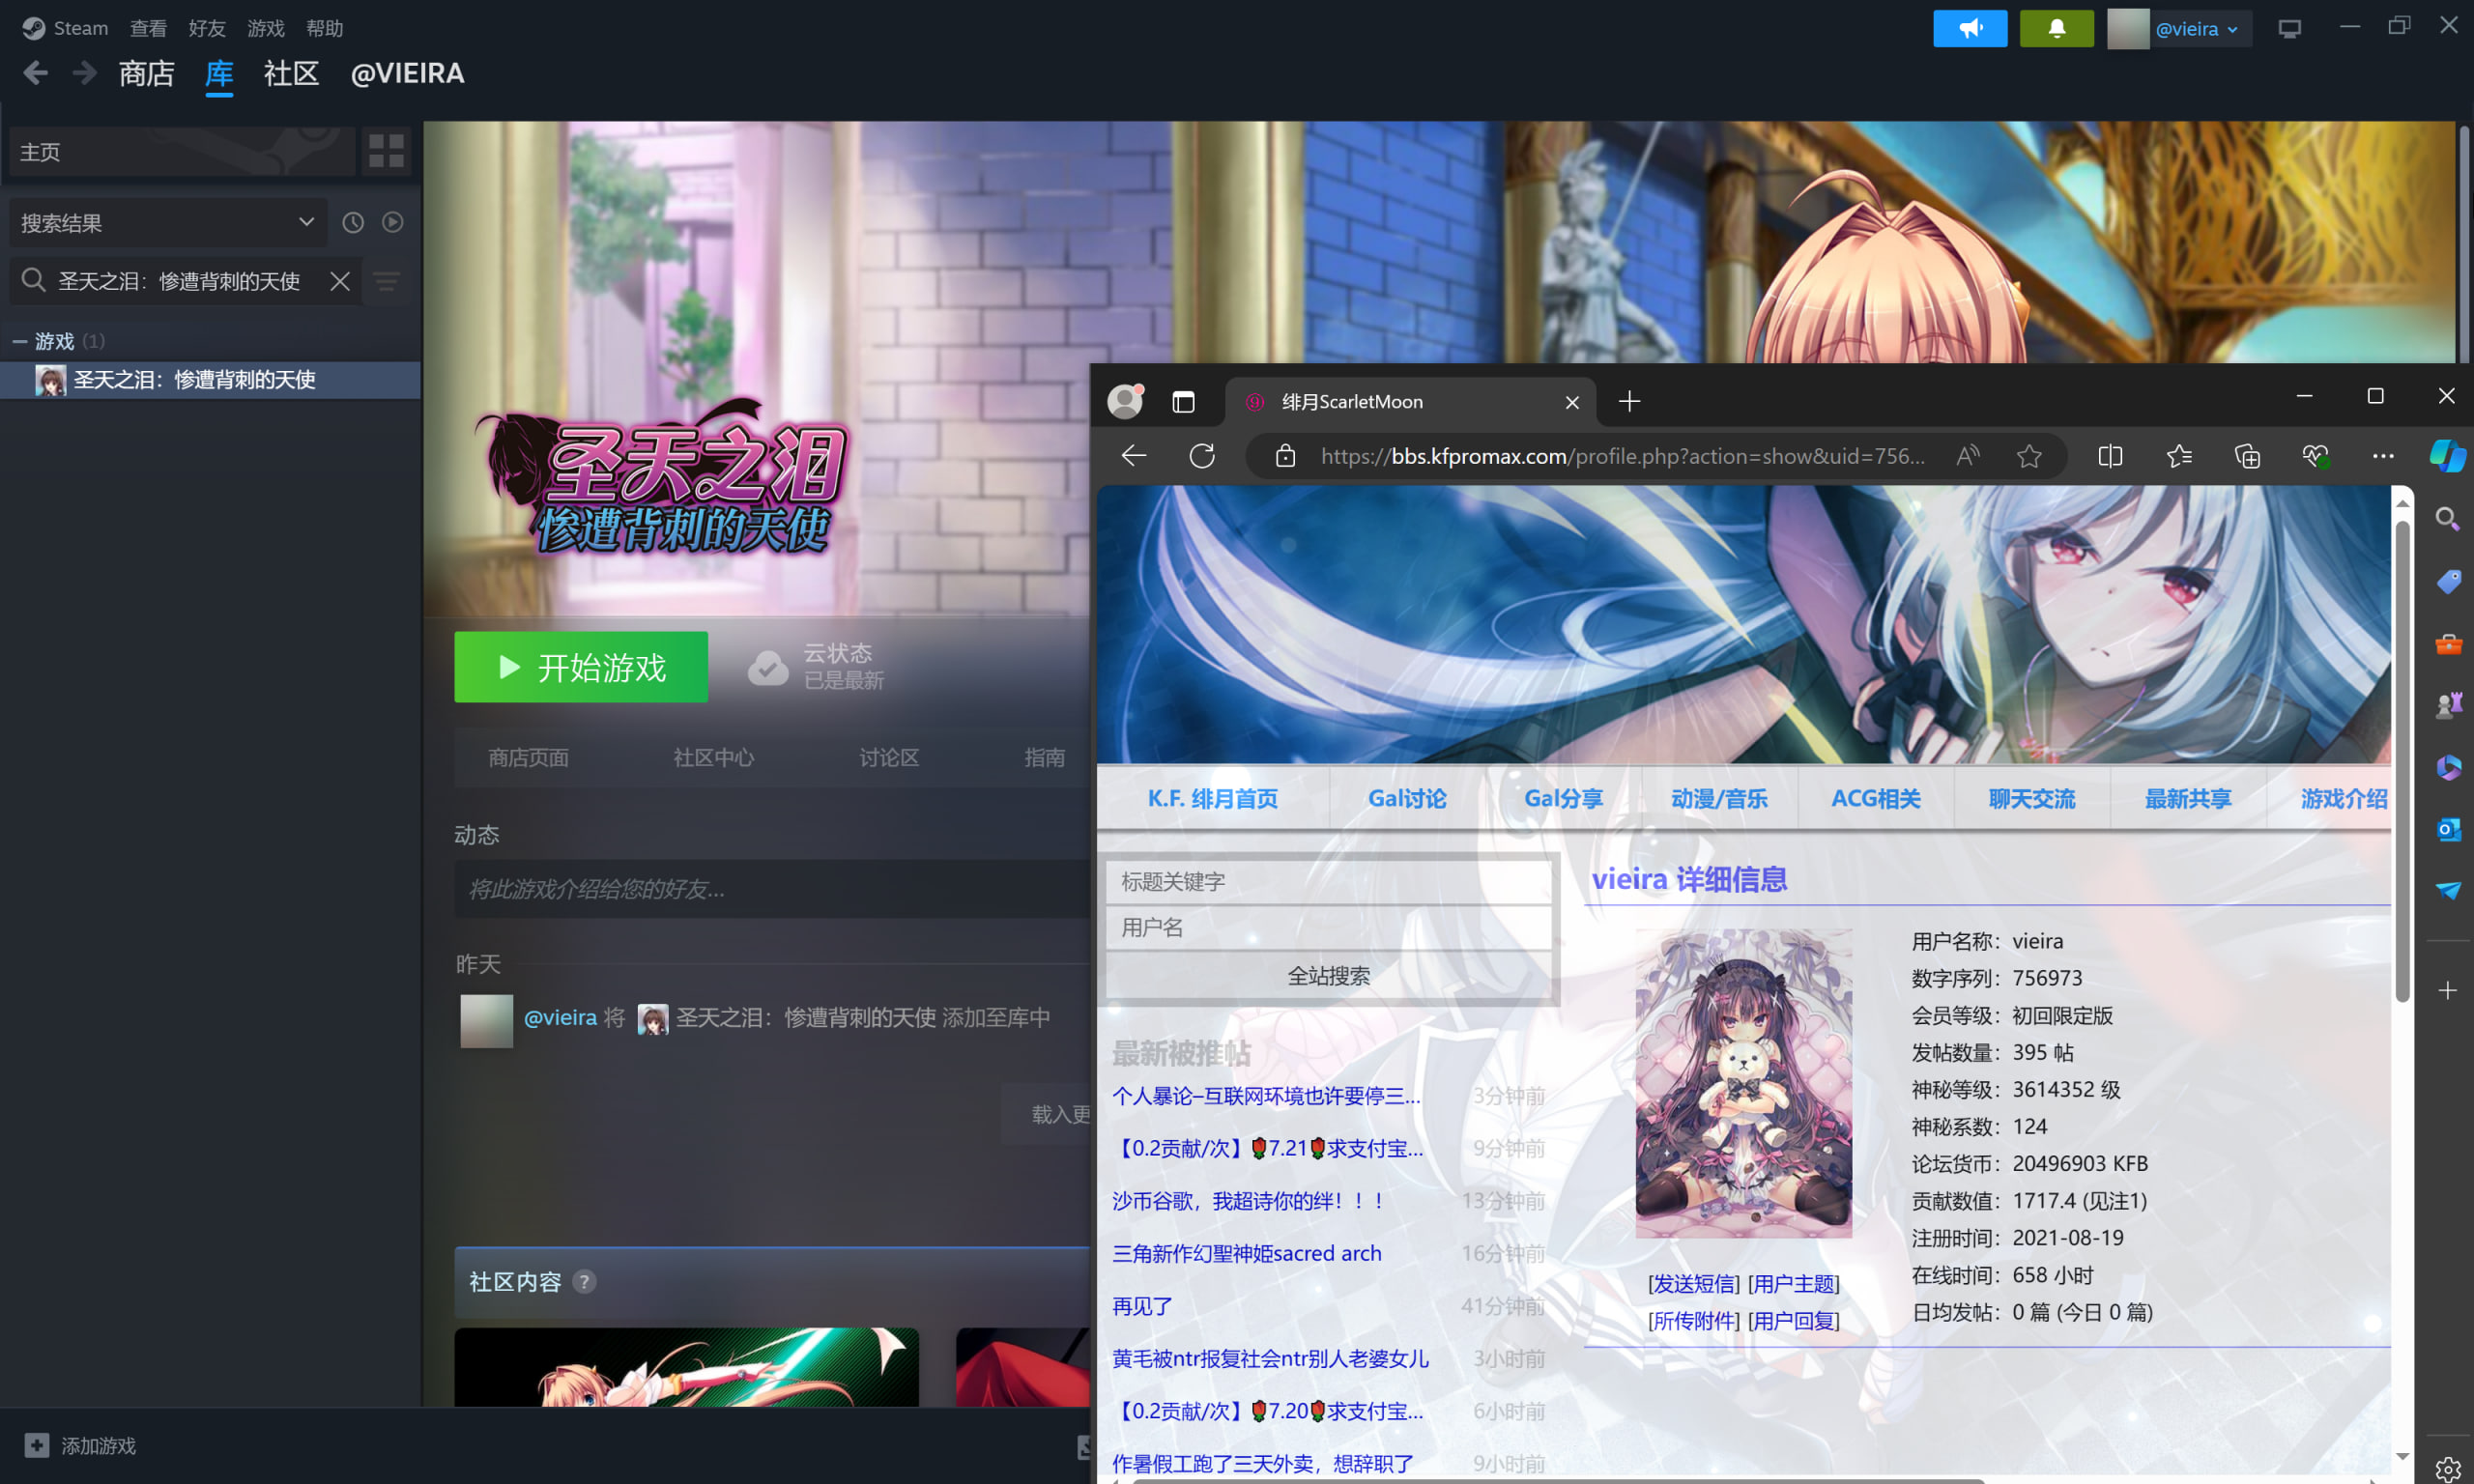Toggle Steam Big Picture mode icon

coord(2289,29)
